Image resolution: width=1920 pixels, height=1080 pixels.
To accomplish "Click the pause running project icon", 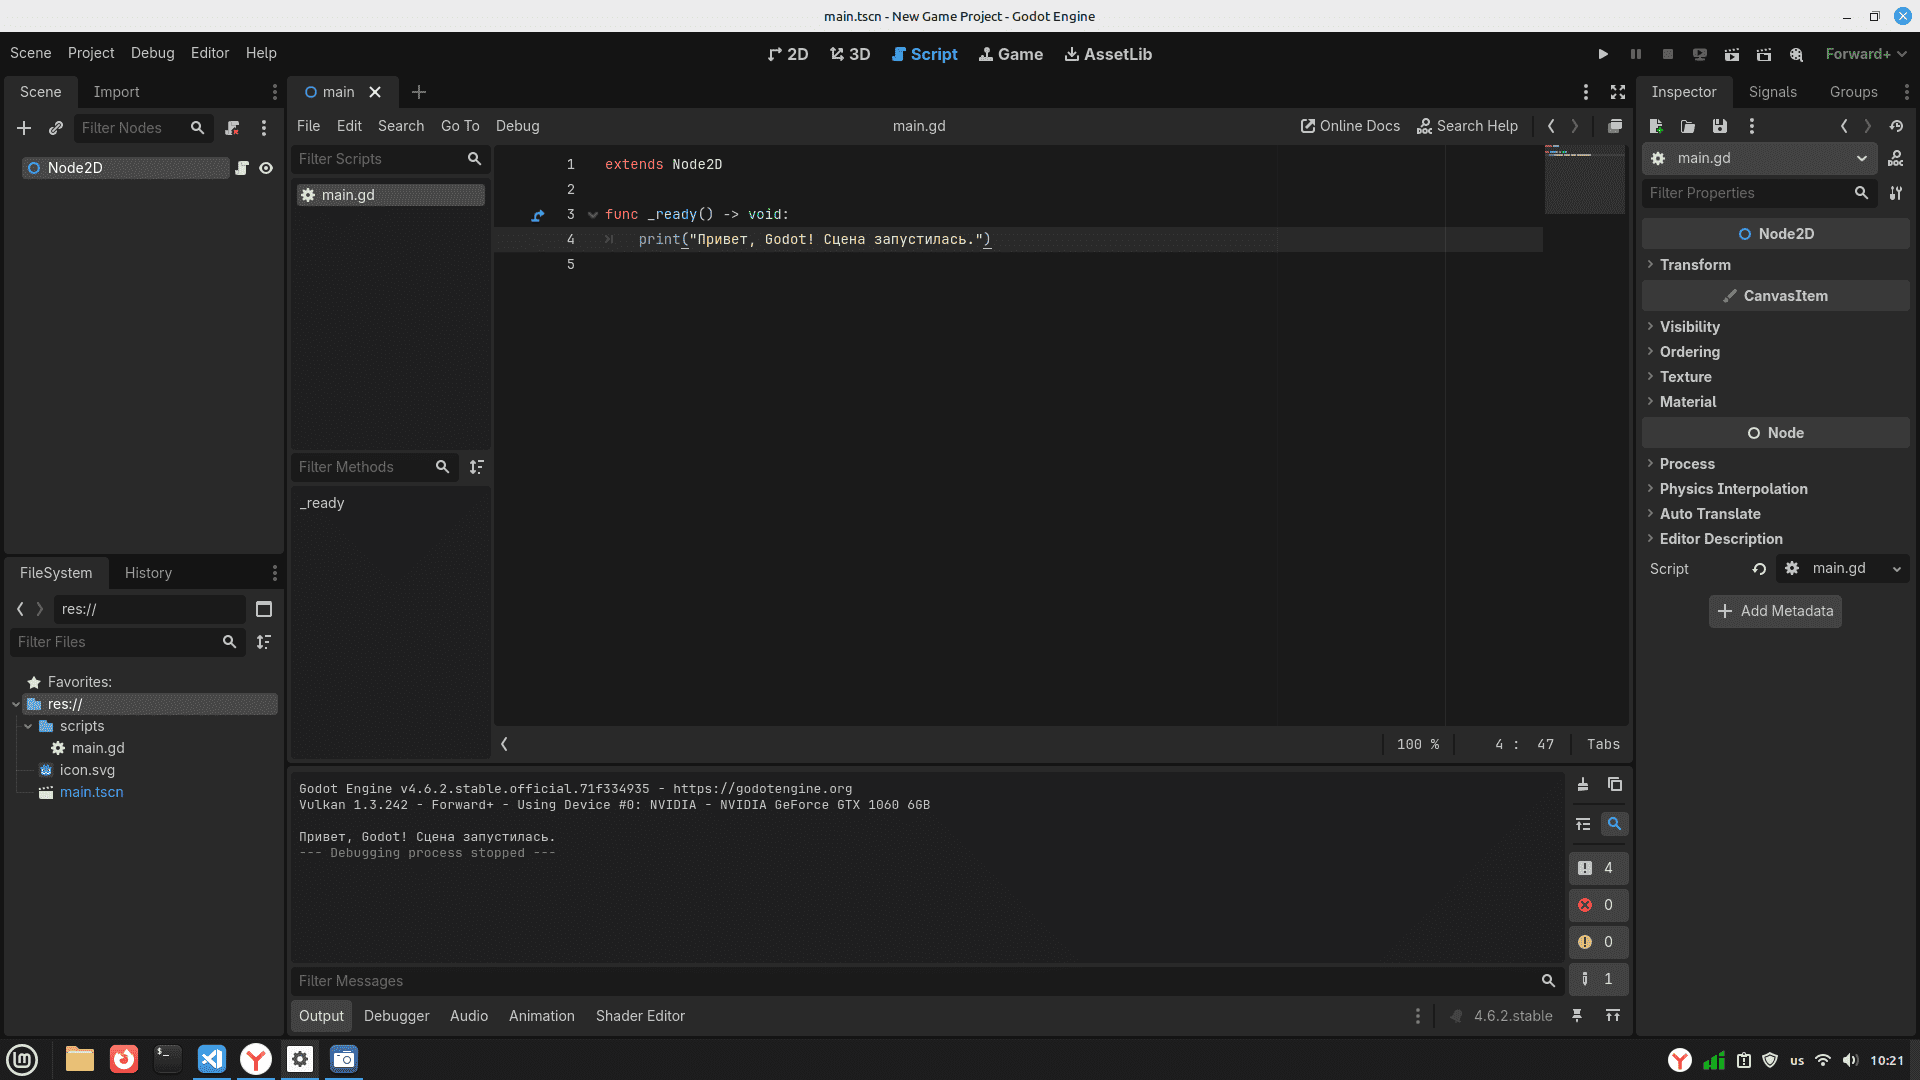I will click(x=1636, y=54).
